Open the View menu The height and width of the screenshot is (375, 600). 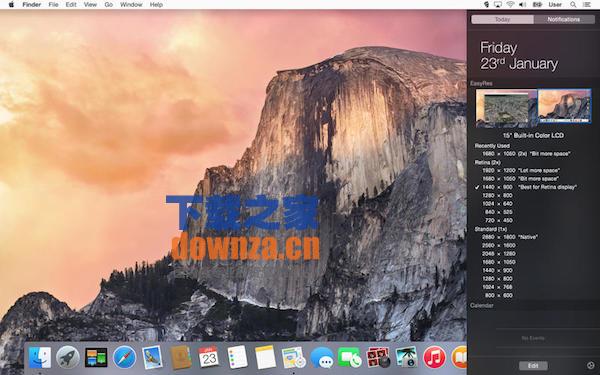[x=90, y=5]
